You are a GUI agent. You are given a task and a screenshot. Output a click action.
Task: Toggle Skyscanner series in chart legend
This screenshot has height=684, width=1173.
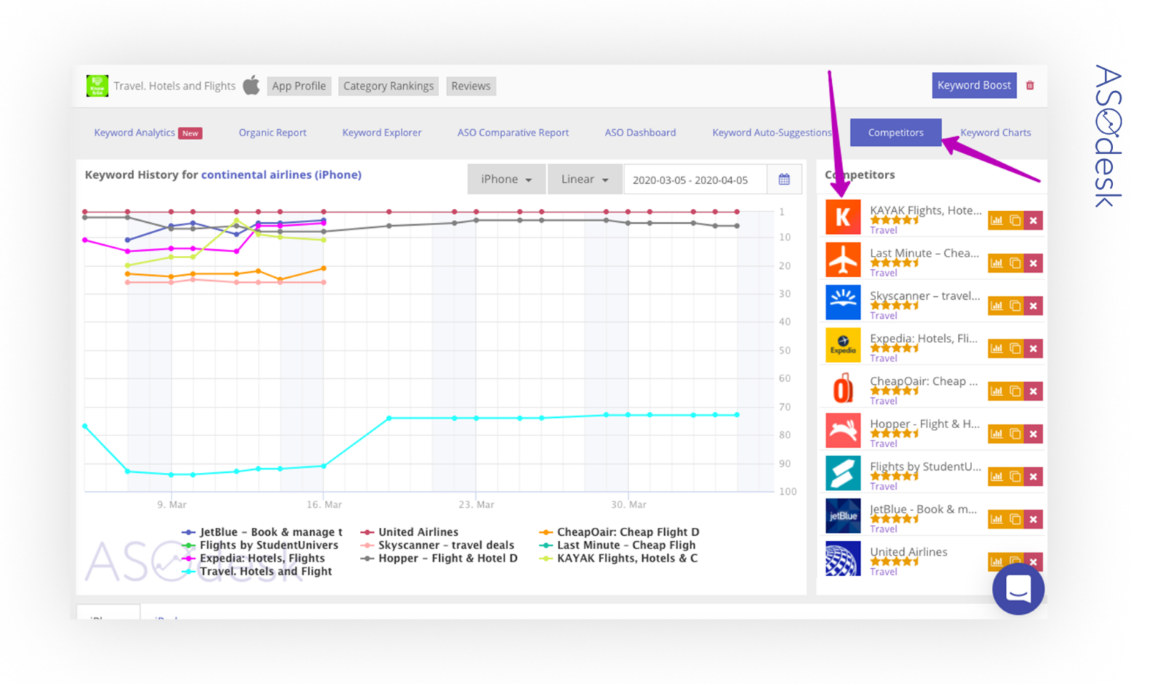[438, 545]
